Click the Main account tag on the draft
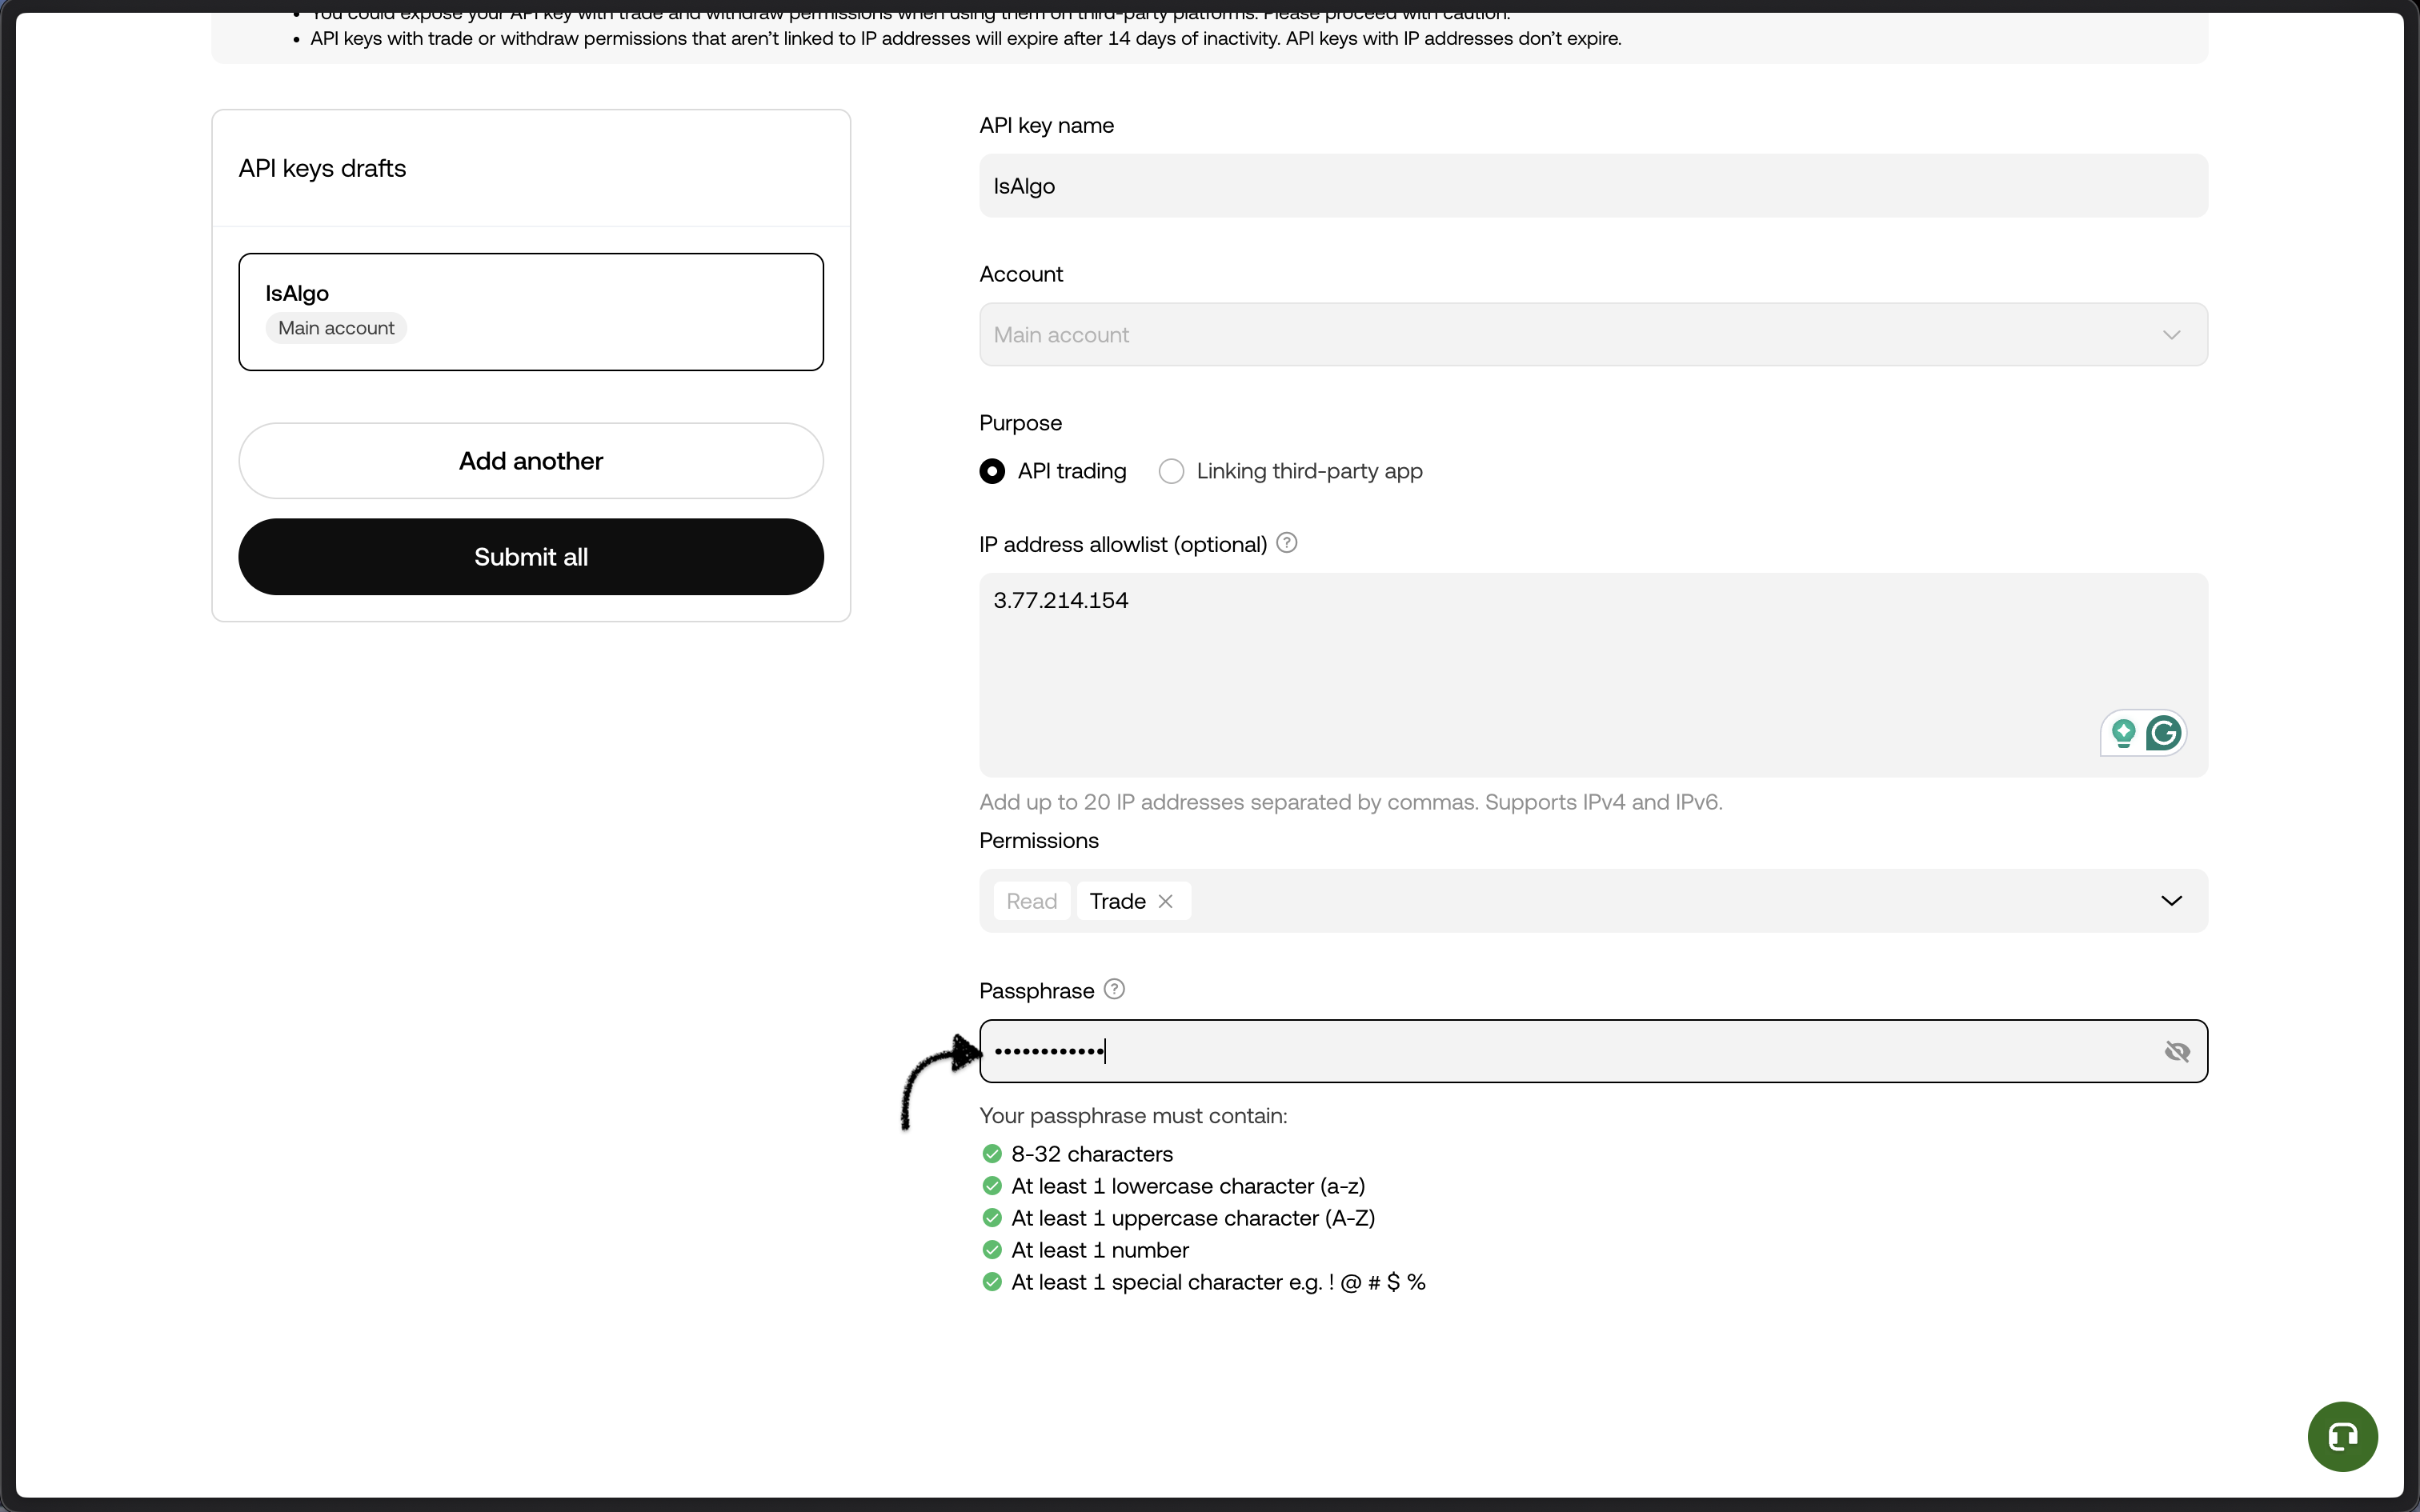 click(335, 327)
